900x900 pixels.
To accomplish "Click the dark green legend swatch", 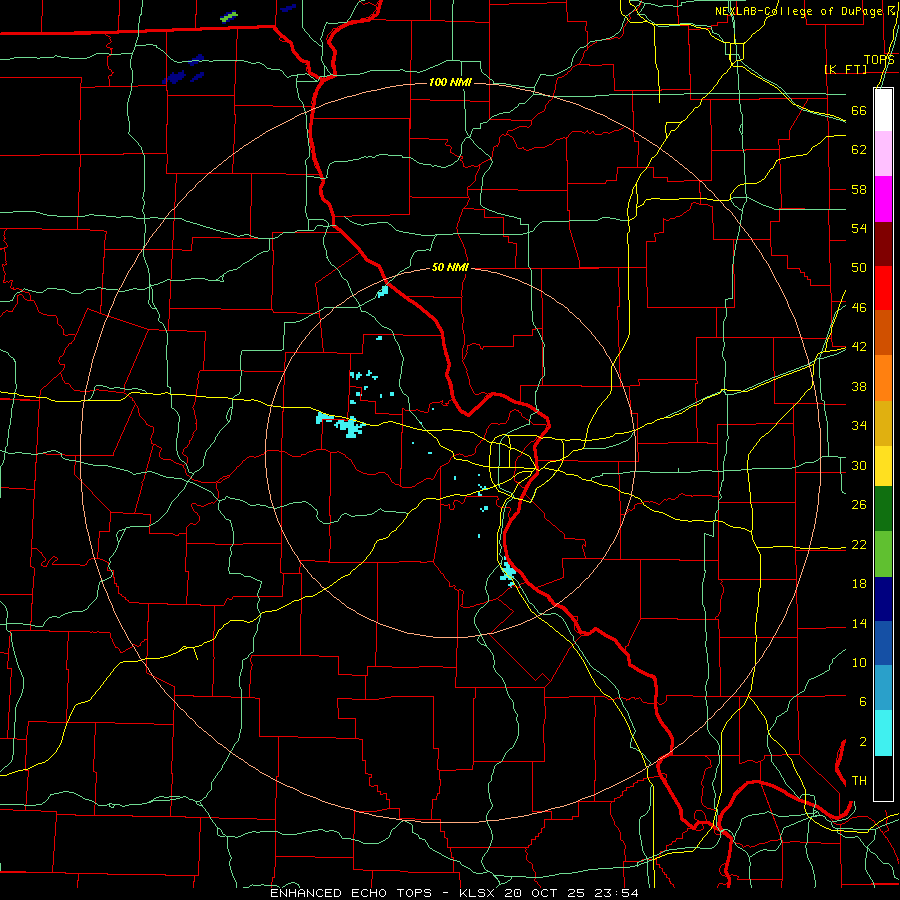I will point(883,509).
